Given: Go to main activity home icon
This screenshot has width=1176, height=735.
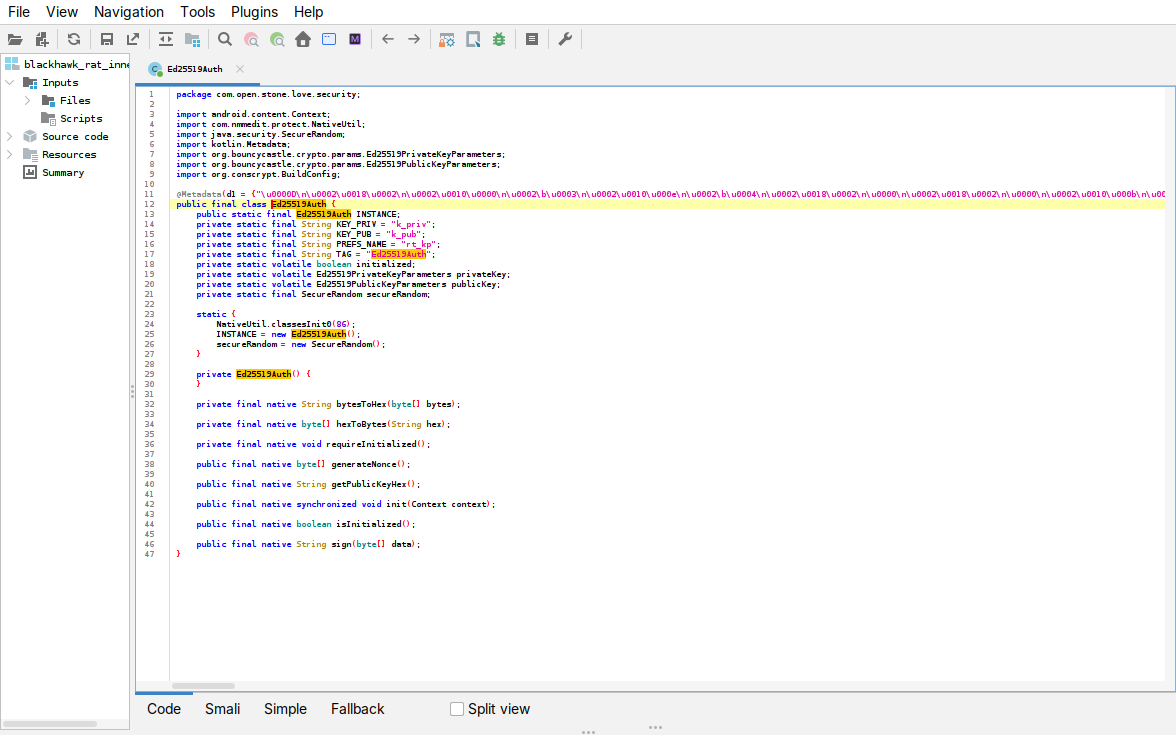Looking at the screenshot, I should [x=303, y=40].
